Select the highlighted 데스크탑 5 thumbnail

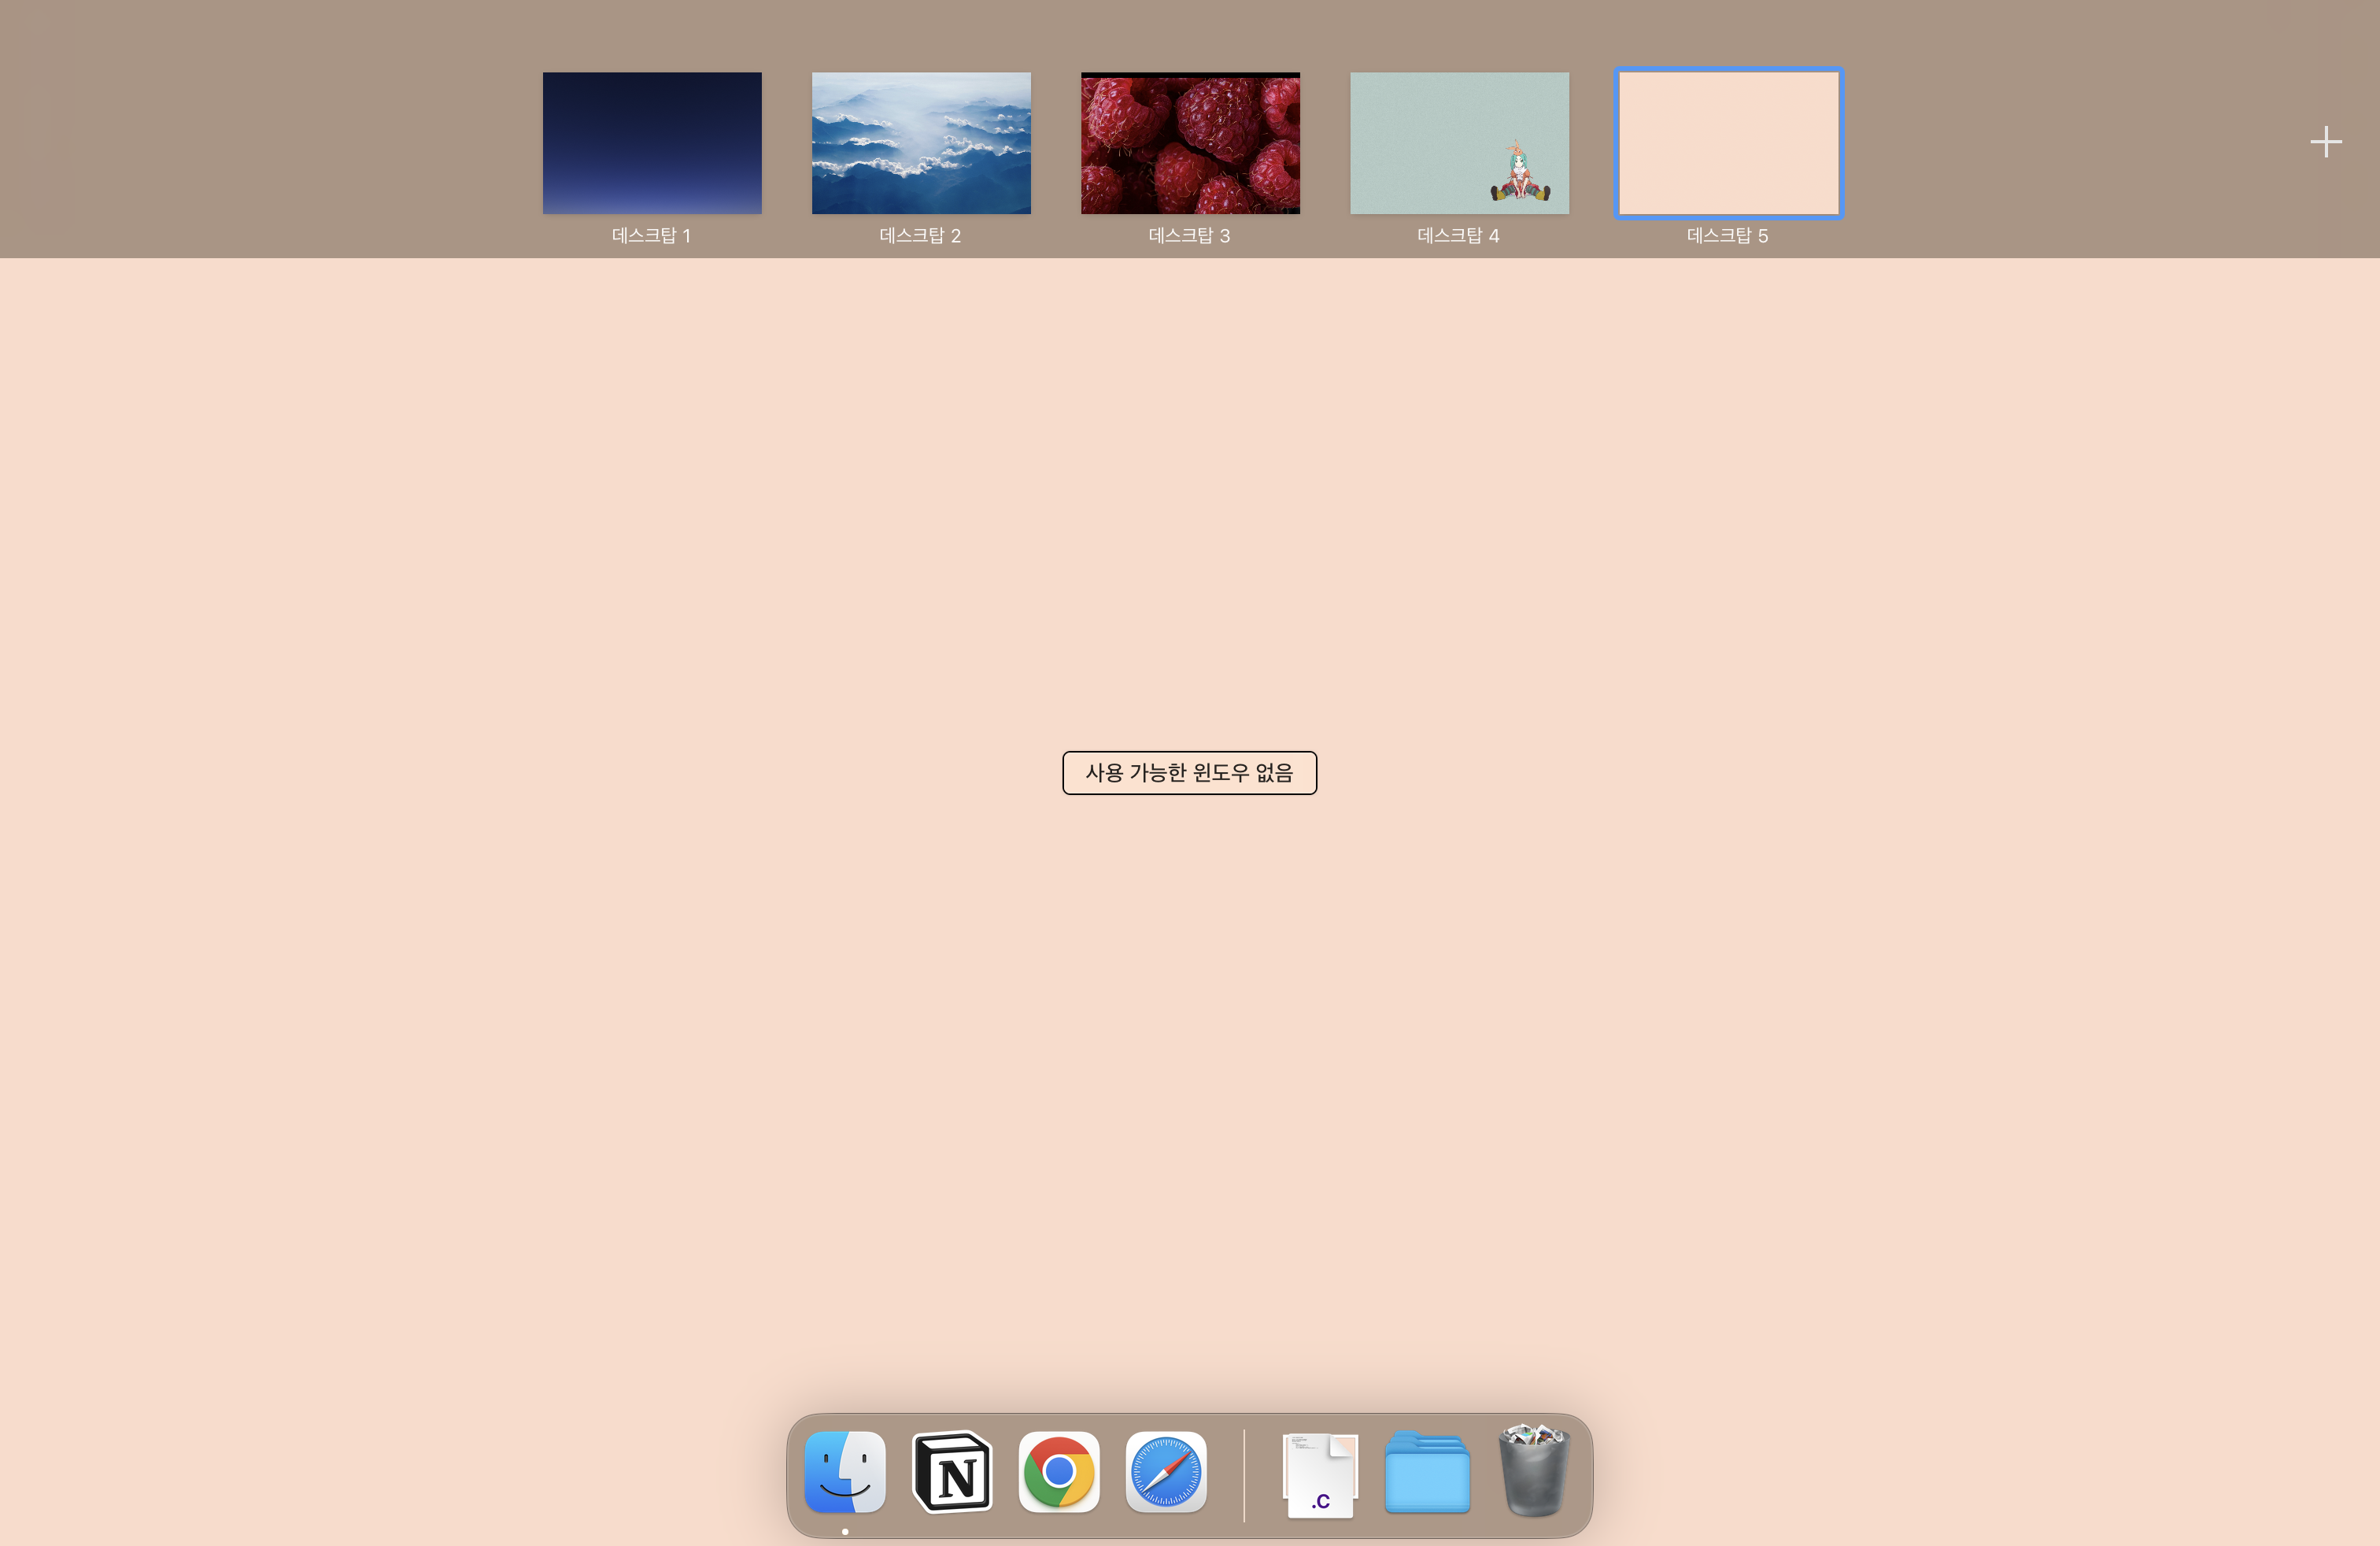point(1728,142)
